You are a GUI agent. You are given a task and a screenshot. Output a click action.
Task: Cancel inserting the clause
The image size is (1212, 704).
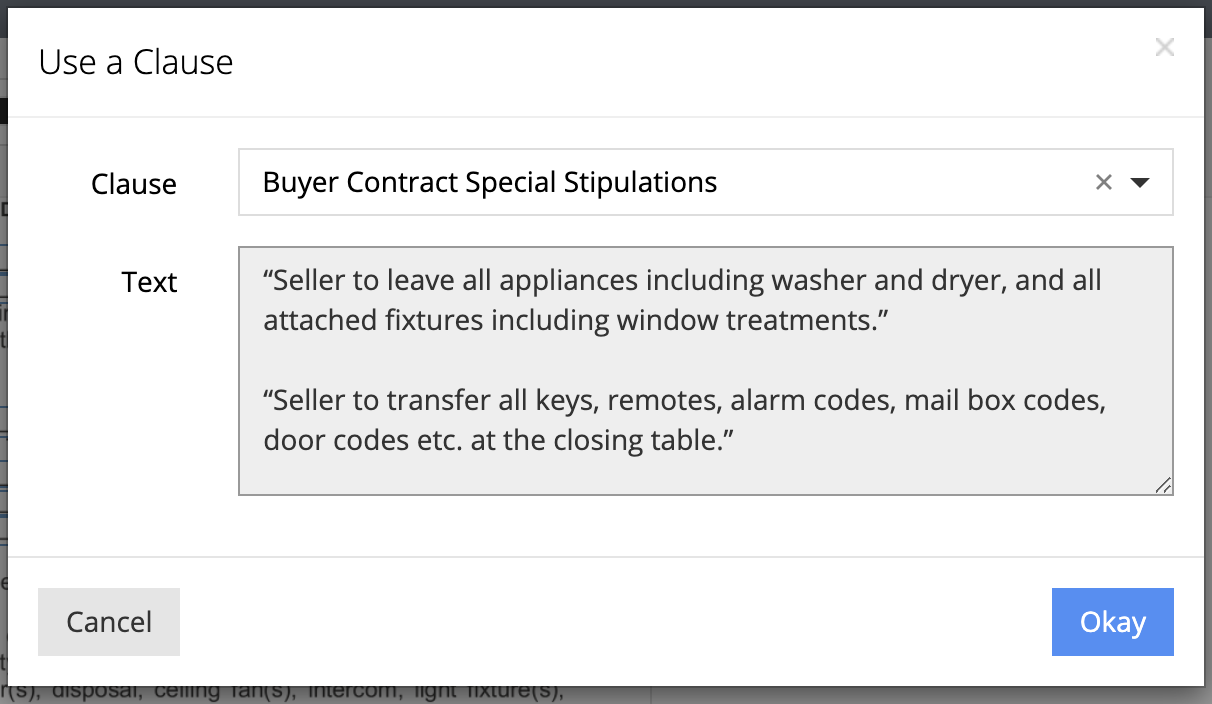pyautogui.click(x=108, y=621)
